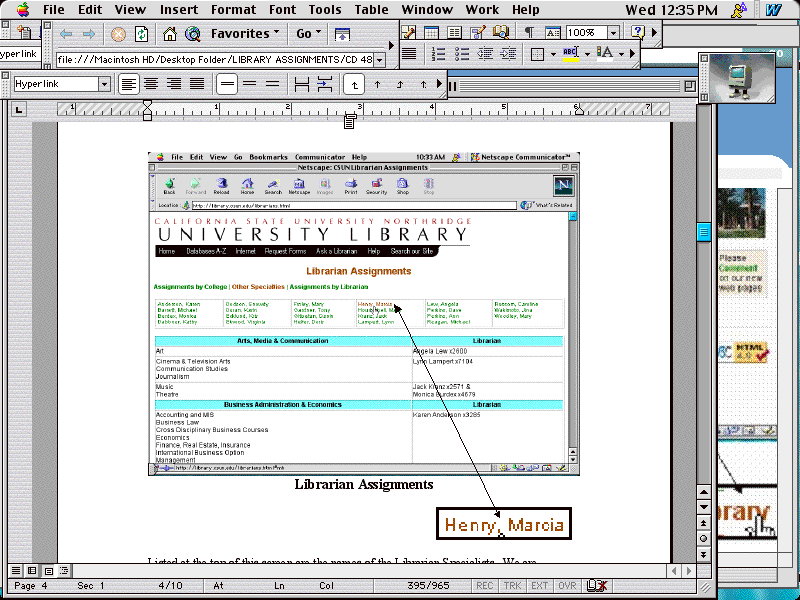Open the Hyperlink style dropdown arrow

point(104,84)
